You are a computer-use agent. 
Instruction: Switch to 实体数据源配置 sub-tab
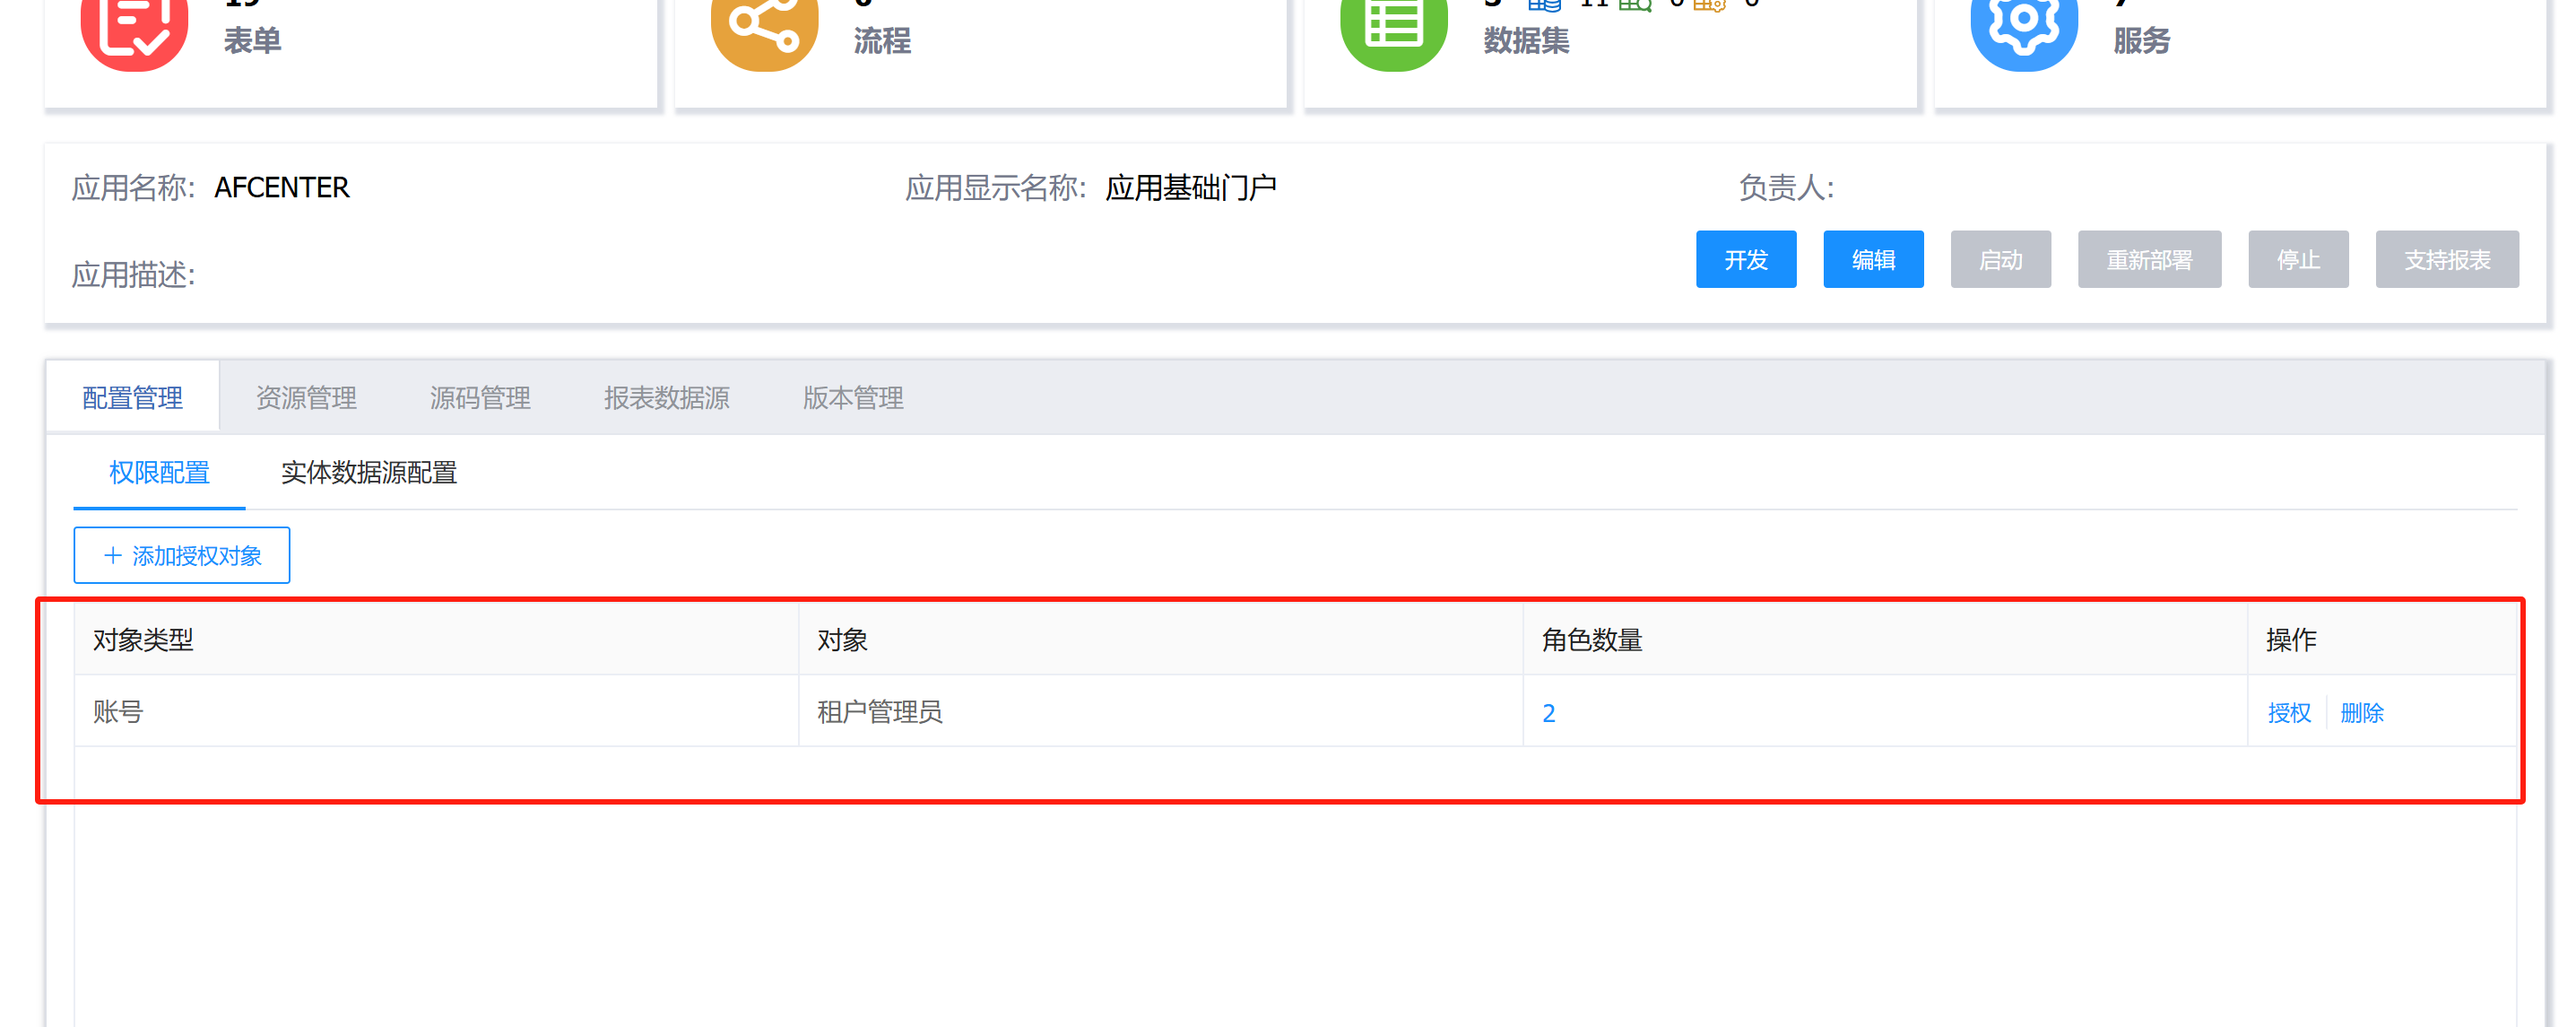[368, 472]
